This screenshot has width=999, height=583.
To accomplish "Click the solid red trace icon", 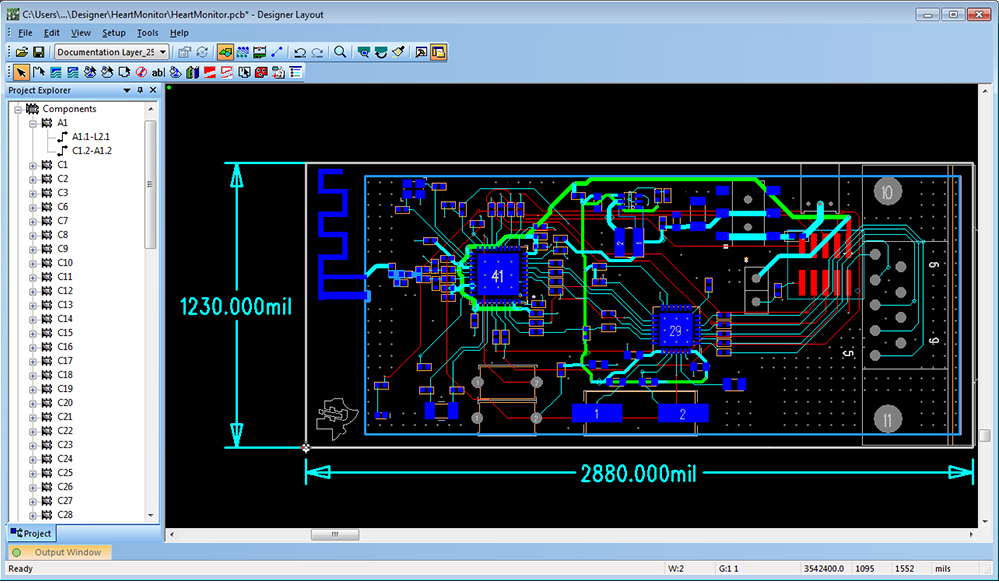I will click(x=210, y=72).
